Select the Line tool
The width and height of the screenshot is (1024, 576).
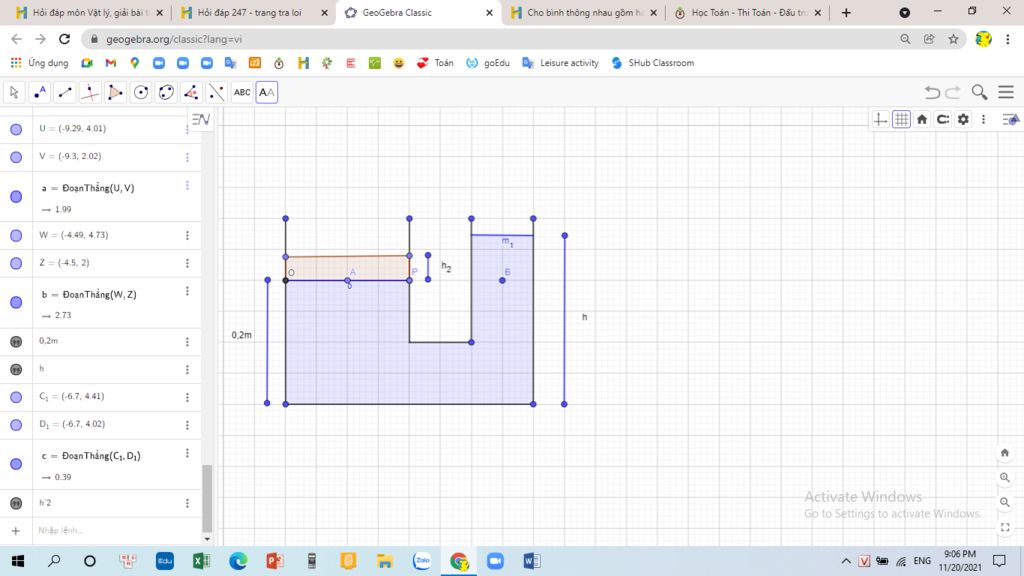click(x=65, y=92)
